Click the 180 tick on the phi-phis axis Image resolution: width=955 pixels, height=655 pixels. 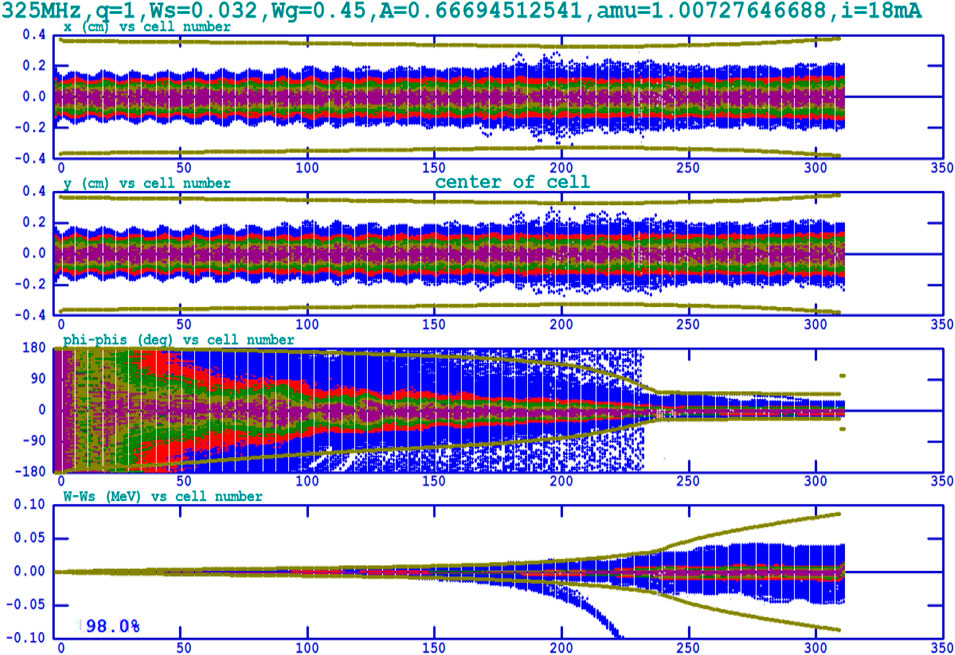(x=34, y=348)
